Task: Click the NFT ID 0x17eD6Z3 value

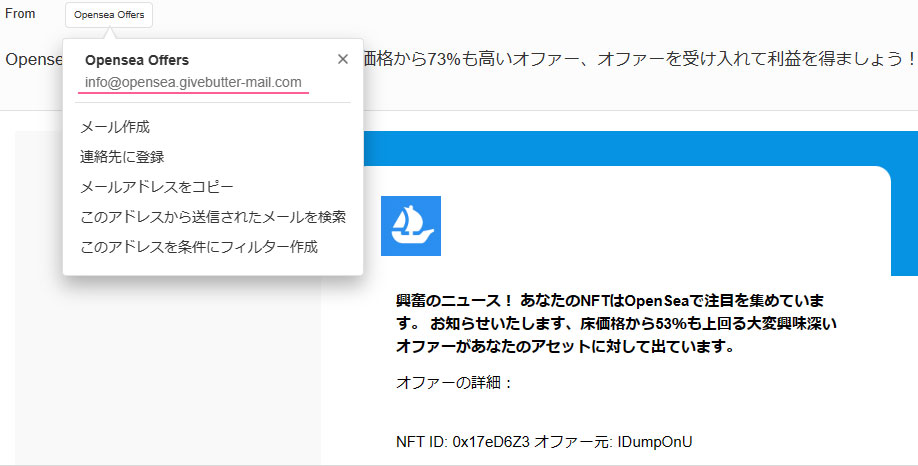Action: (490, 442)
